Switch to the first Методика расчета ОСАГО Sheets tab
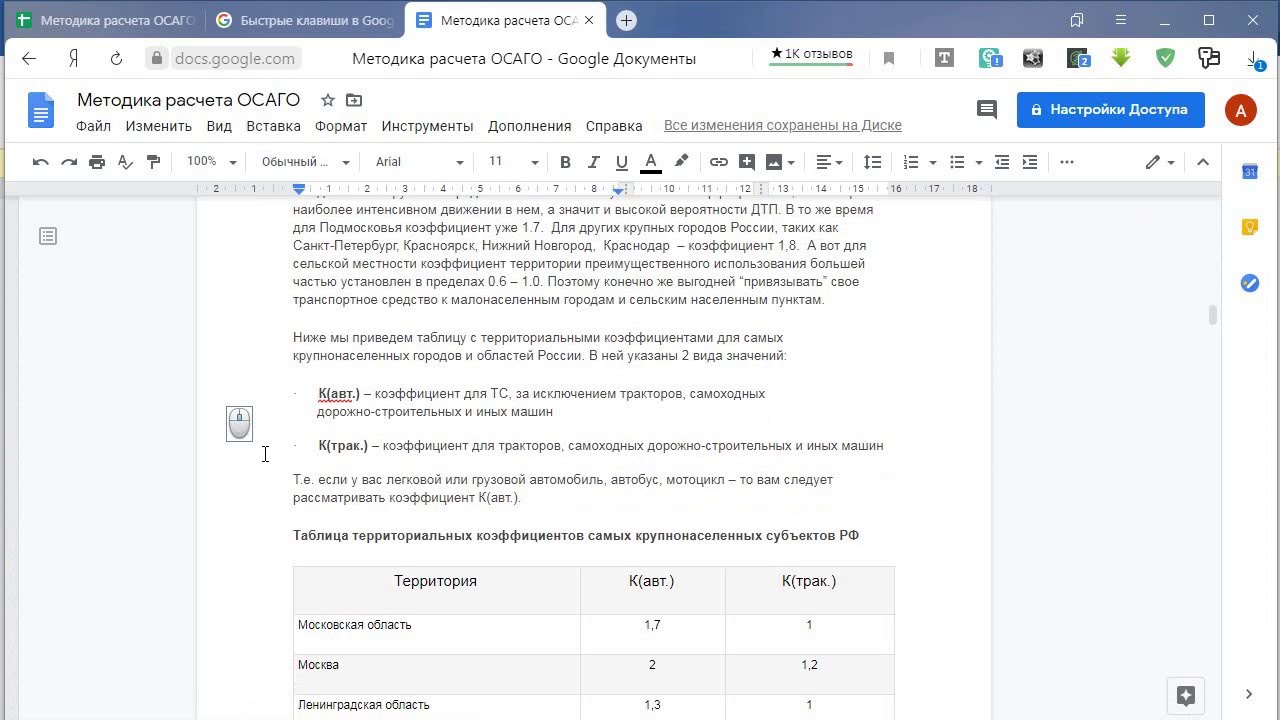Image resolution: width=1280 pixels, height=720 pixels. [106, 20]
